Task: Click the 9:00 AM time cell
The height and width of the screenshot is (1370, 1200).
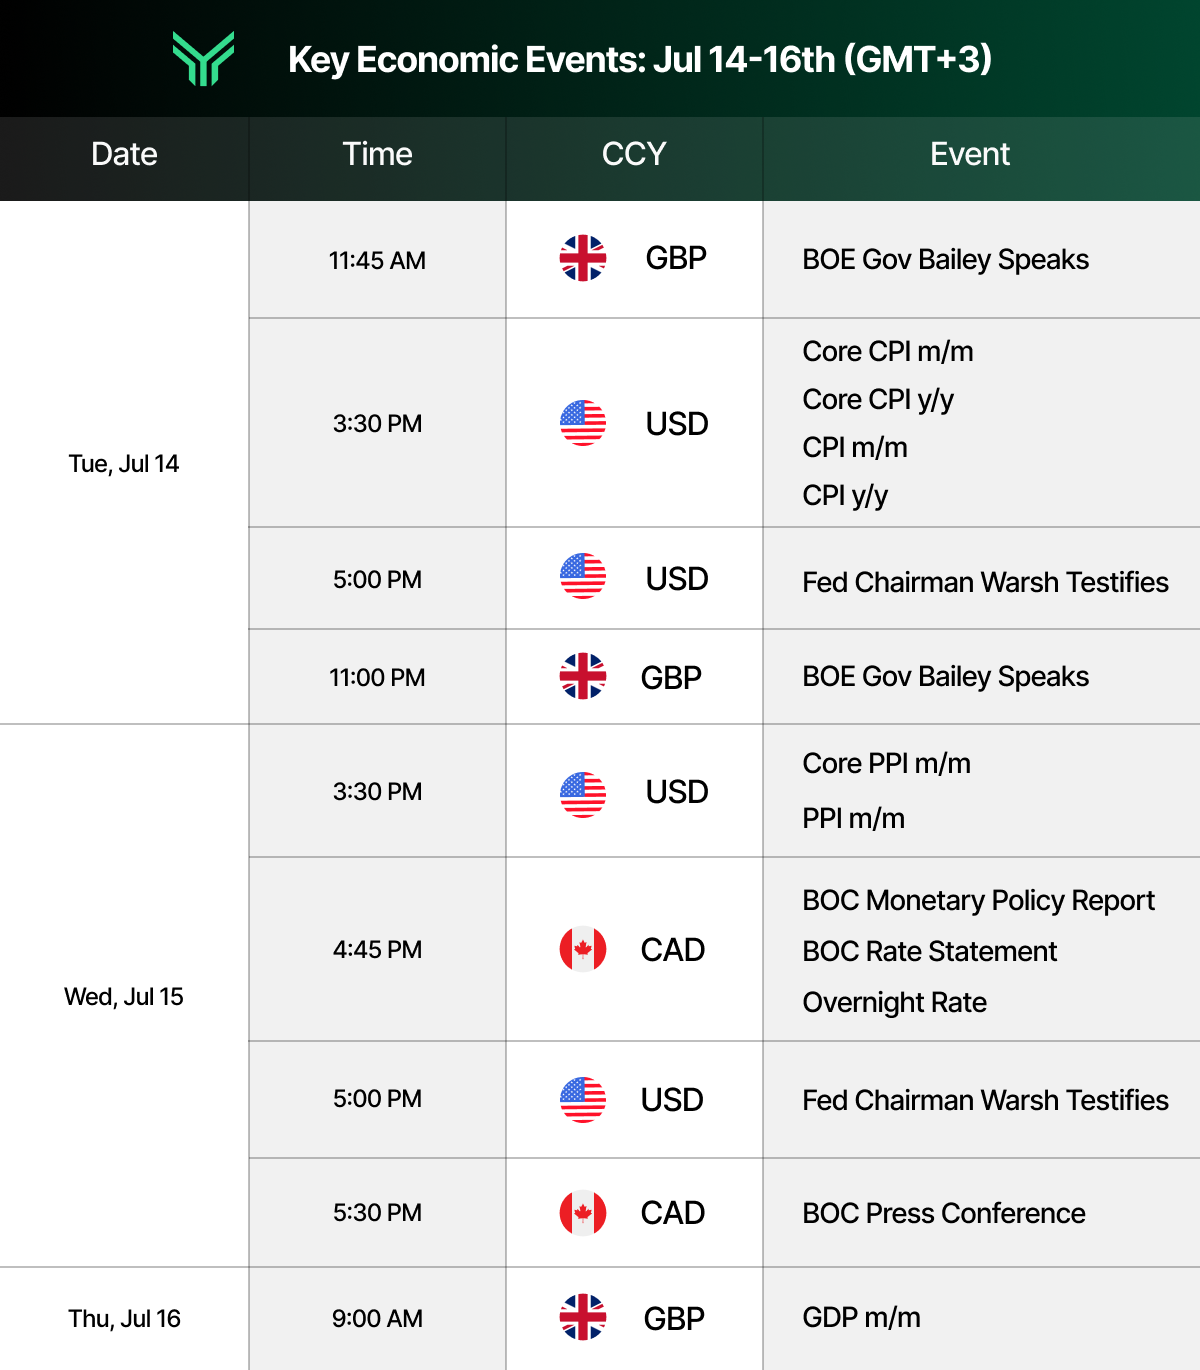Action: (x=377, y=1319)
